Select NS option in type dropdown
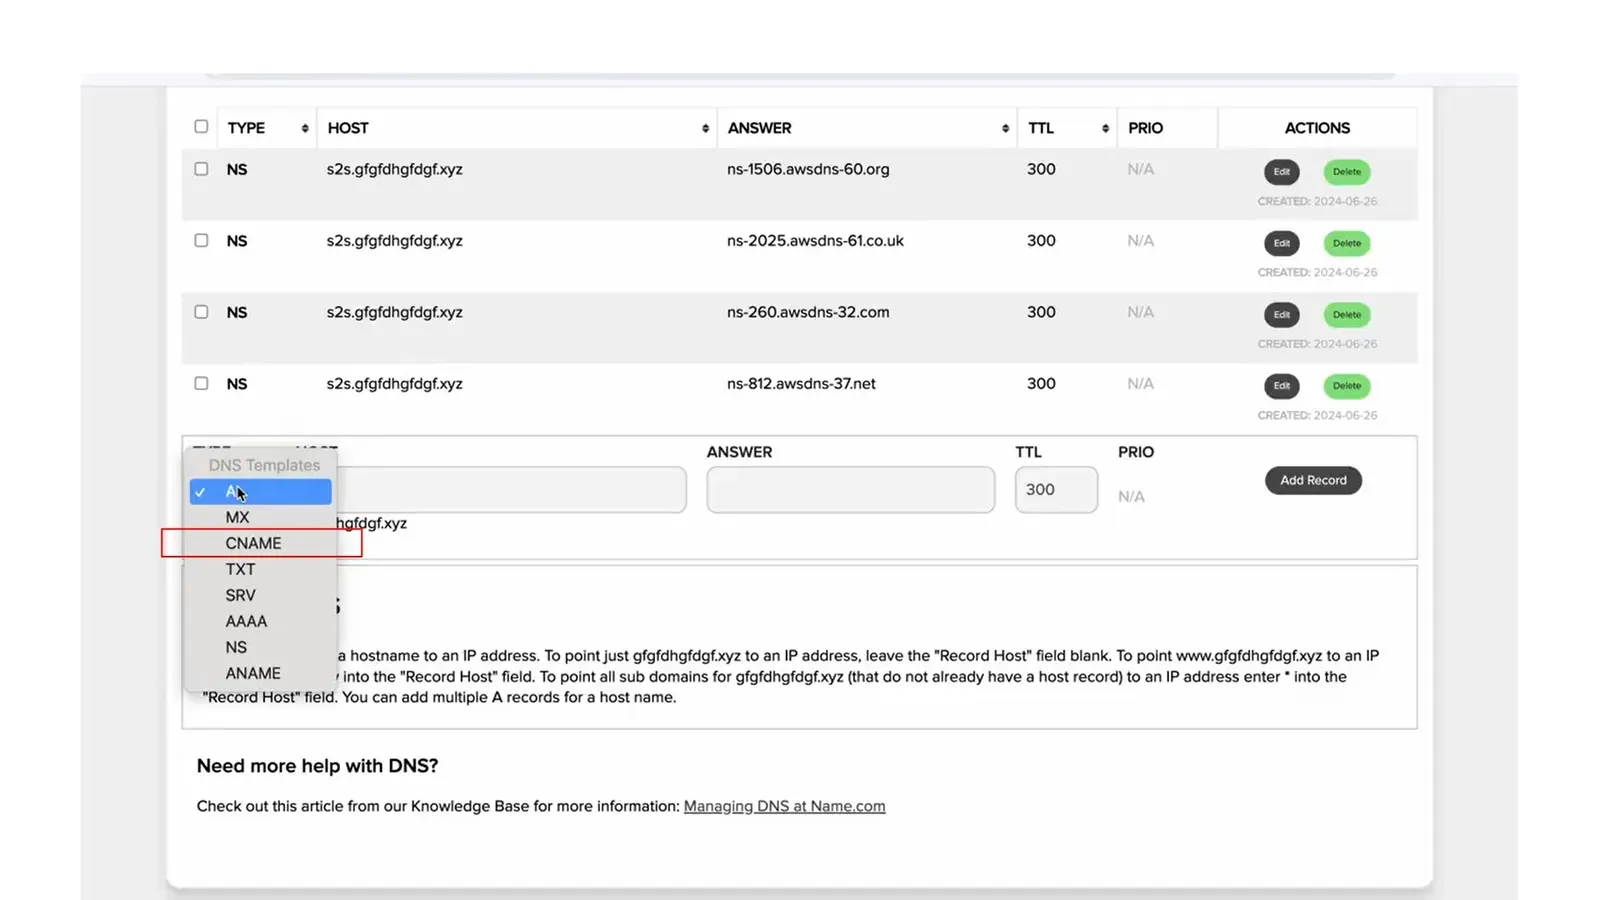 (x=260, y=647)
